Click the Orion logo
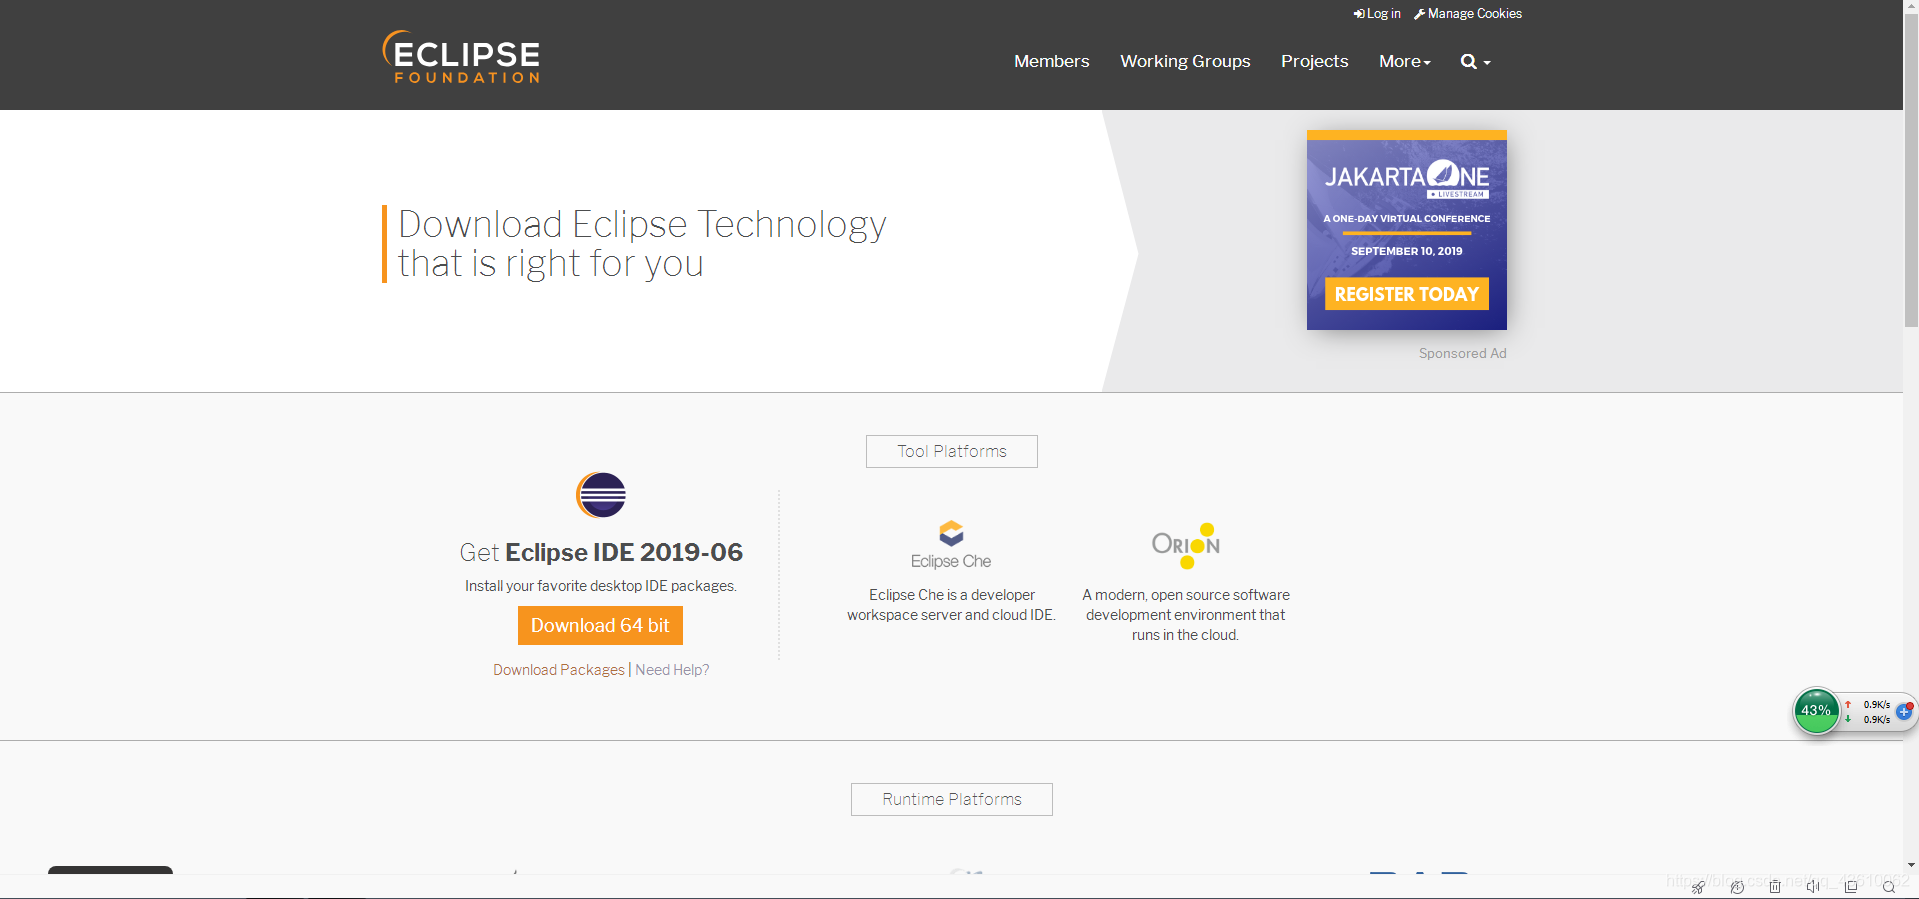This screenshot has width=1919, height=899. (x=1186, y=545)
